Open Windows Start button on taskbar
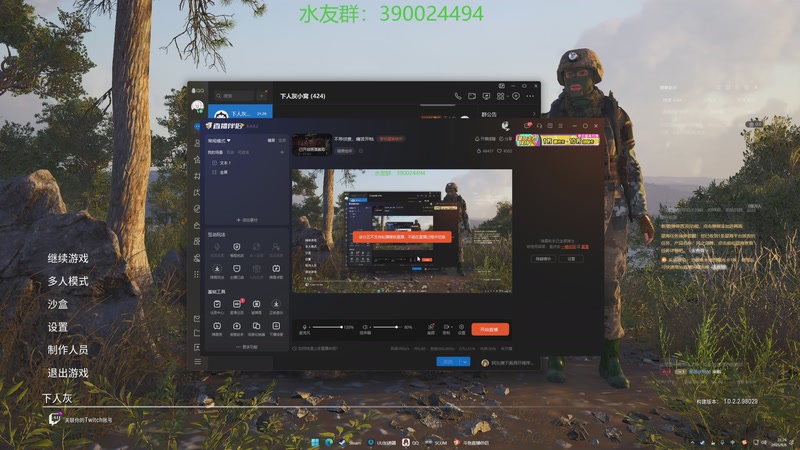Screen dimensions: 800x450 click(315, 442)
